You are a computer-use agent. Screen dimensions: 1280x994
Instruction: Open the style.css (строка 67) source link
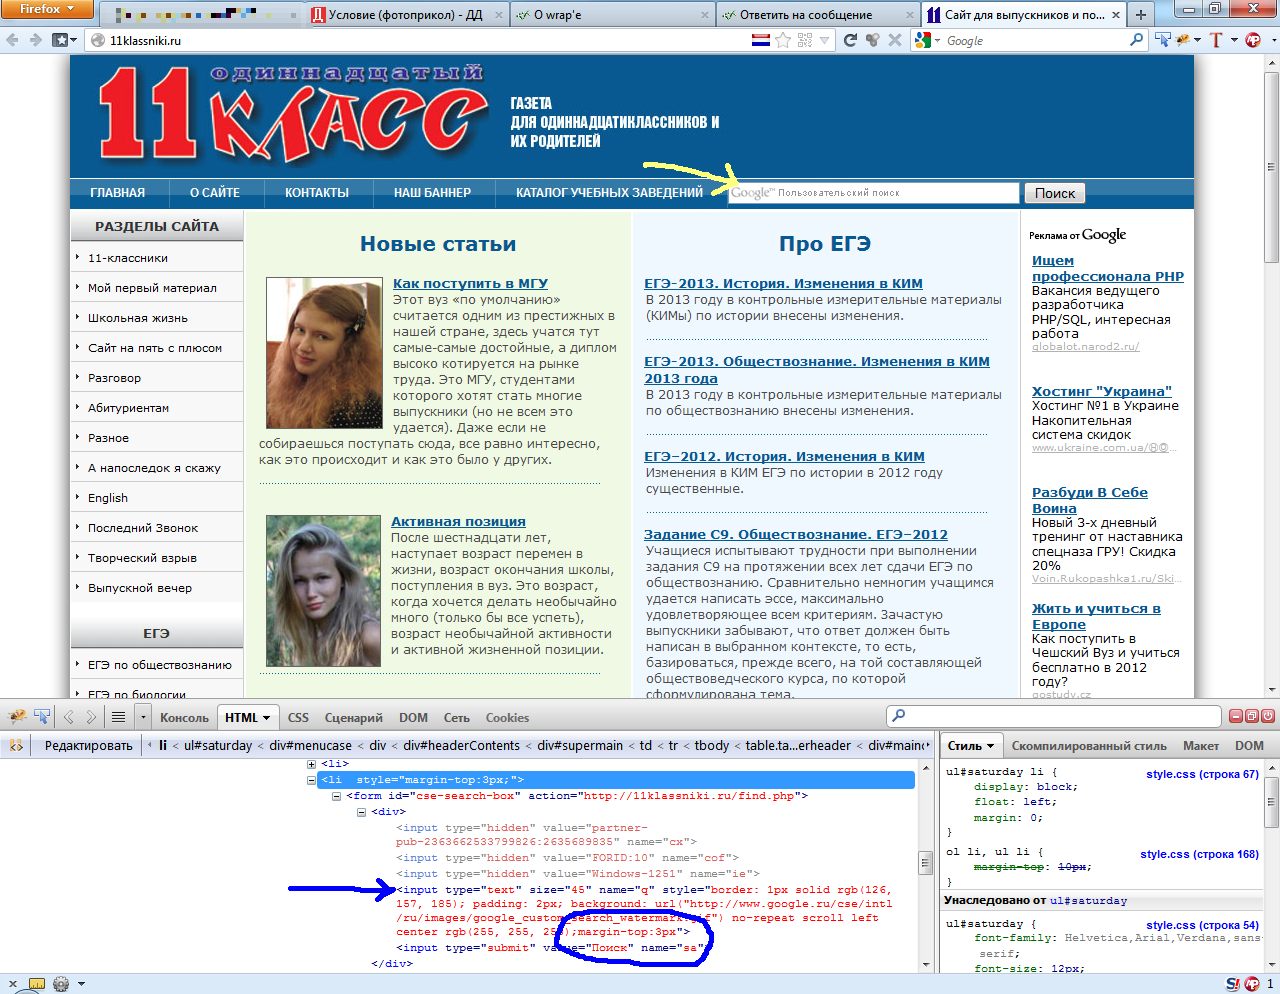pyautogui.click(x=1202, y=774)
